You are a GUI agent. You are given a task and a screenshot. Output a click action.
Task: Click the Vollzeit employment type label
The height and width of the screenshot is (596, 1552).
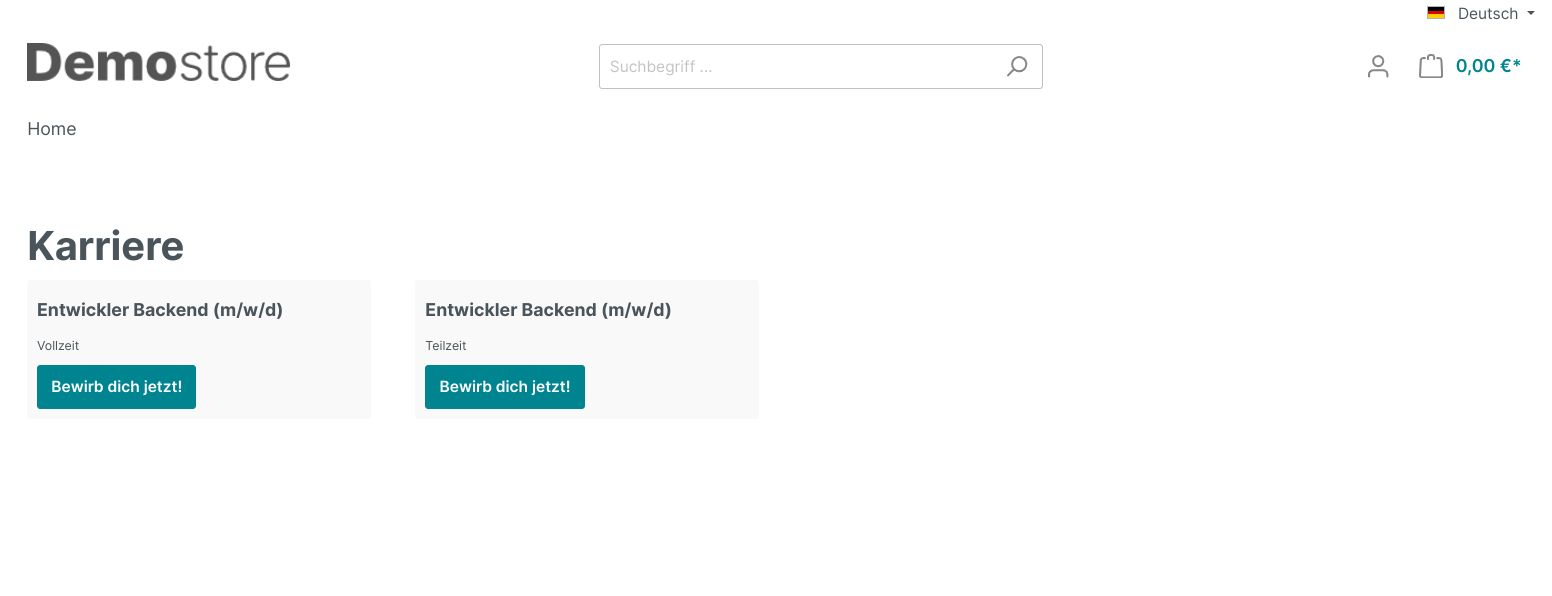point(58,346)
